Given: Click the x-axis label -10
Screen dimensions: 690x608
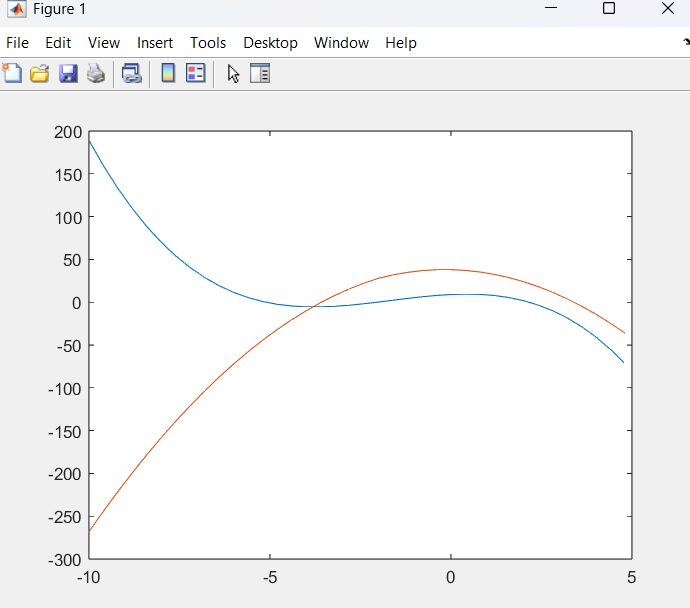Looking at the screenshot, I should 89,577.
